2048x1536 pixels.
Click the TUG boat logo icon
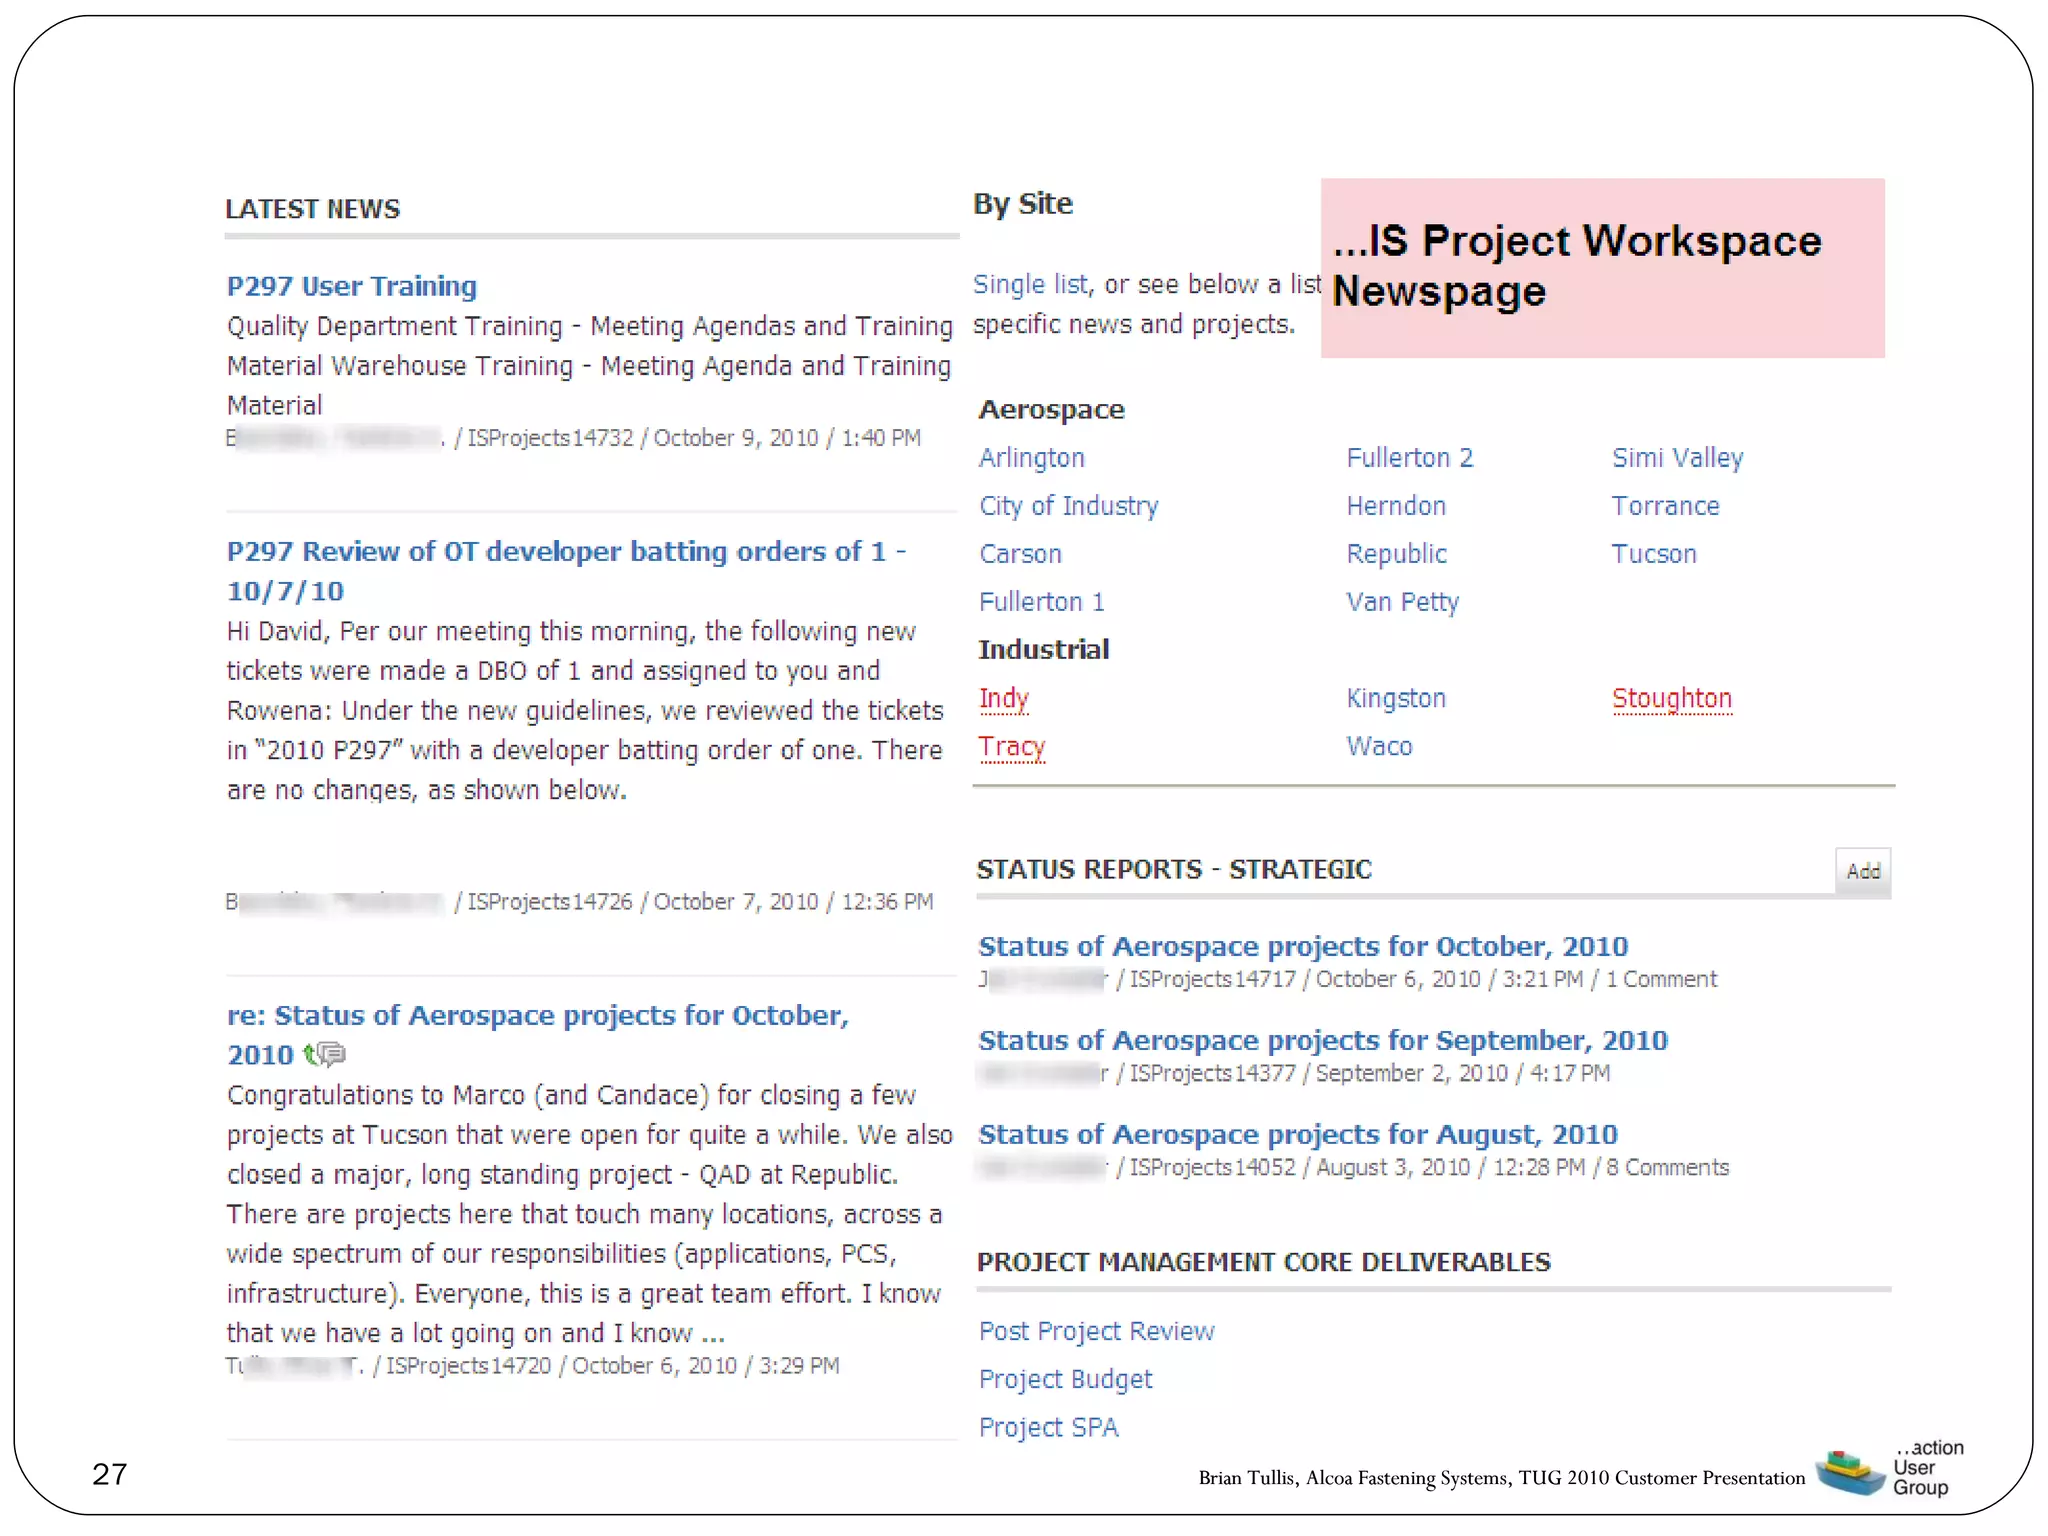click(x=1848, y=1472)
